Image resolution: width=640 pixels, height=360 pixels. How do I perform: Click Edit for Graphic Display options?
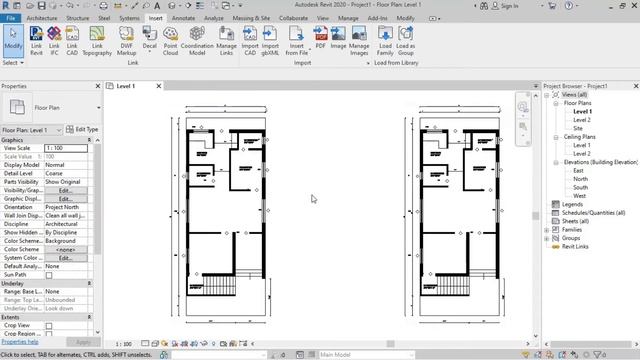click(x=66, y=199)
